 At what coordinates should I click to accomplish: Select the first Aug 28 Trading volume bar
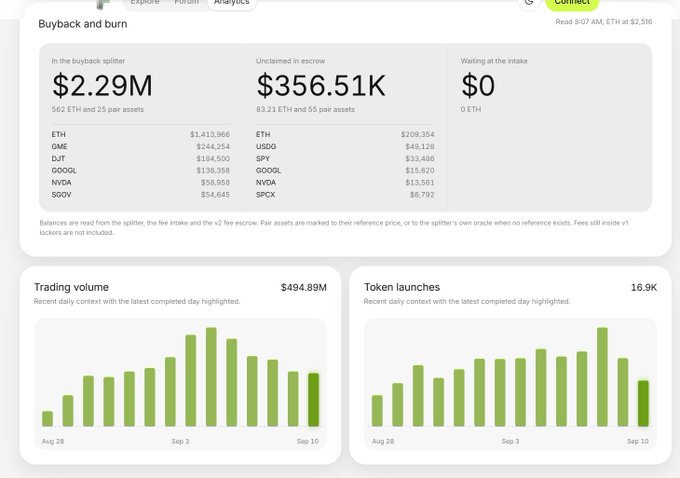[x=47, y=419]
